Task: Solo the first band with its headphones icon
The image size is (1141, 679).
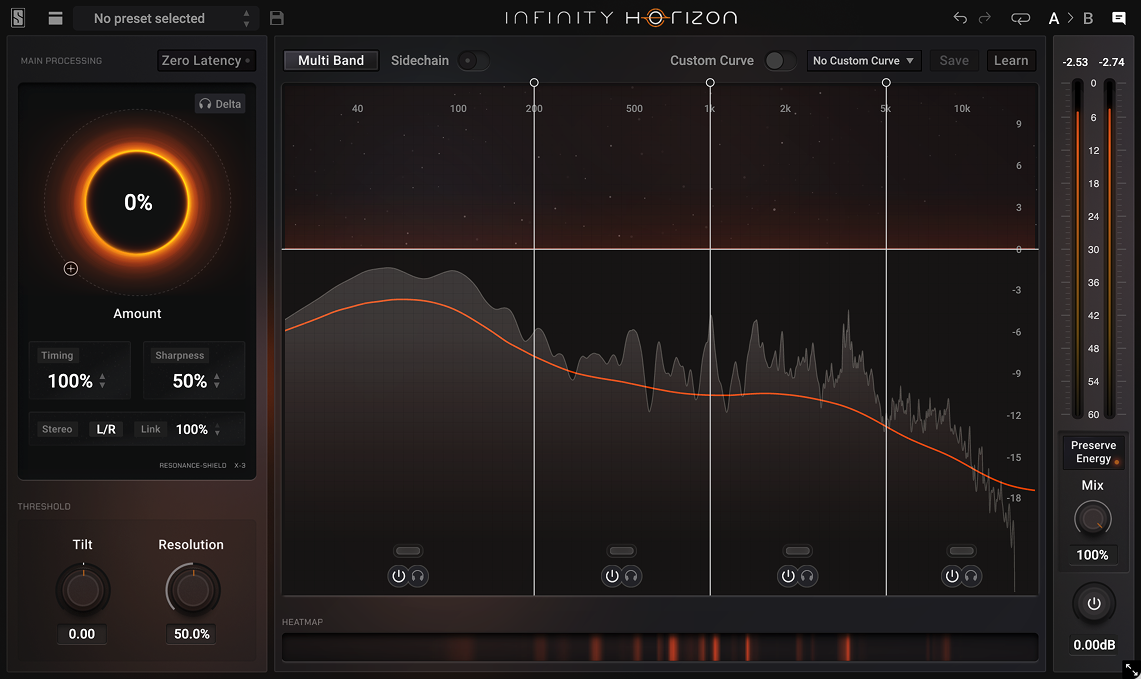Action: click(x=418, y=576)
